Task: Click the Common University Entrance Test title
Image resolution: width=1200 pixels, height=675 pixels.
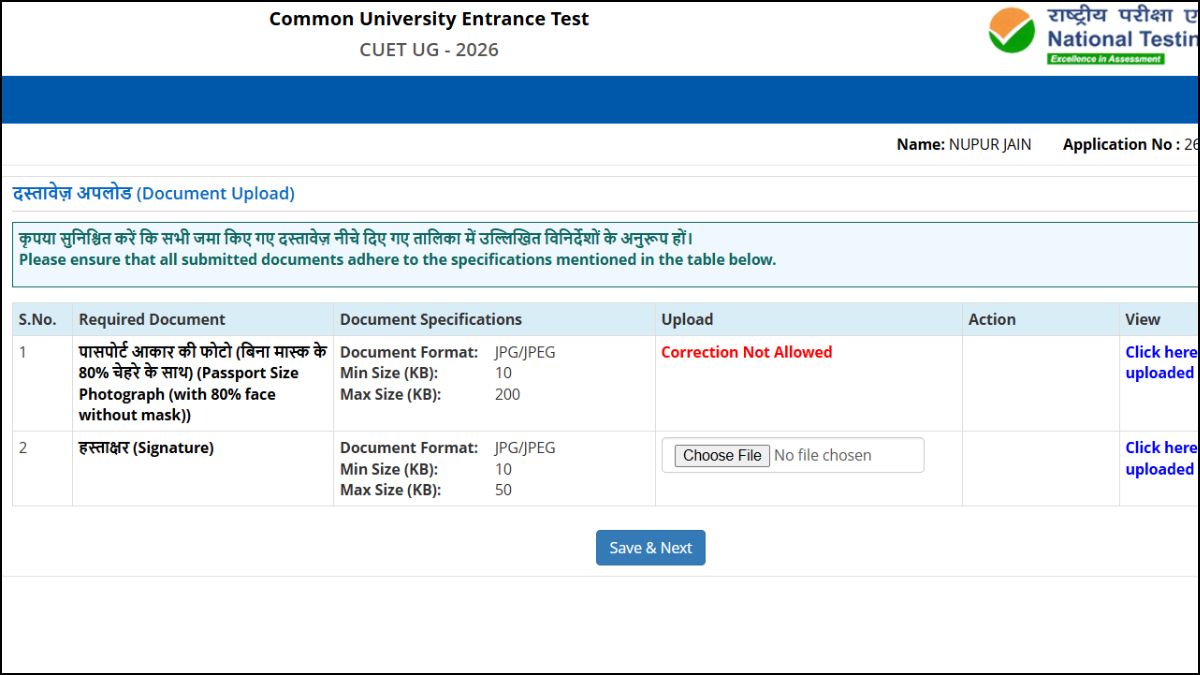Action: (429, 19)
